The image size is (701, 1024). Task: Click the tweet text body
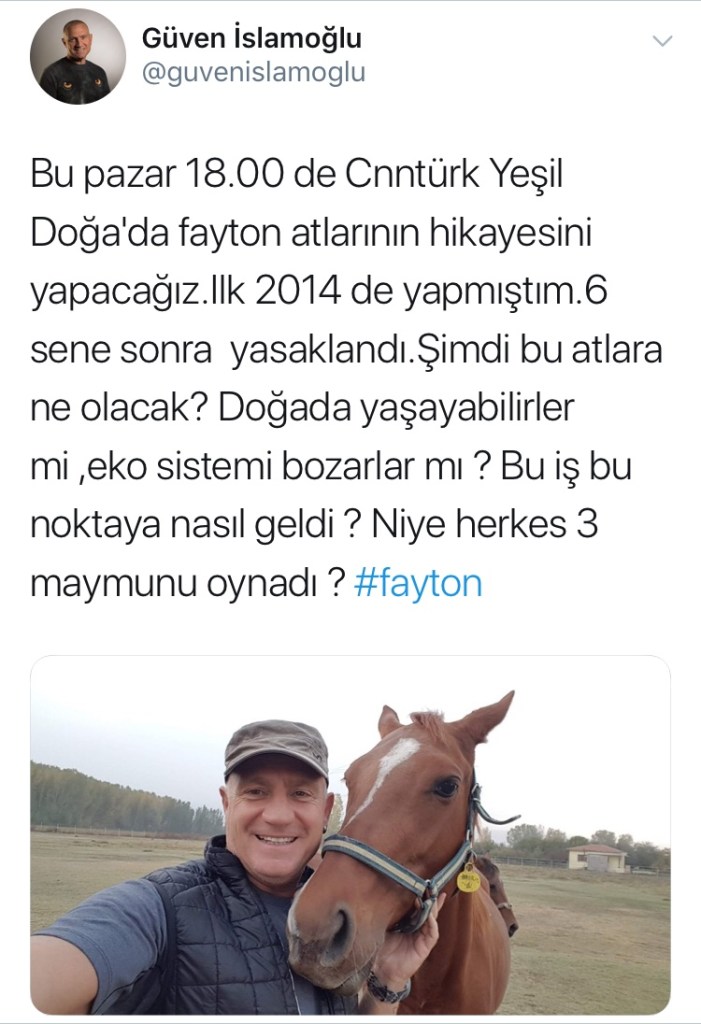346,379
